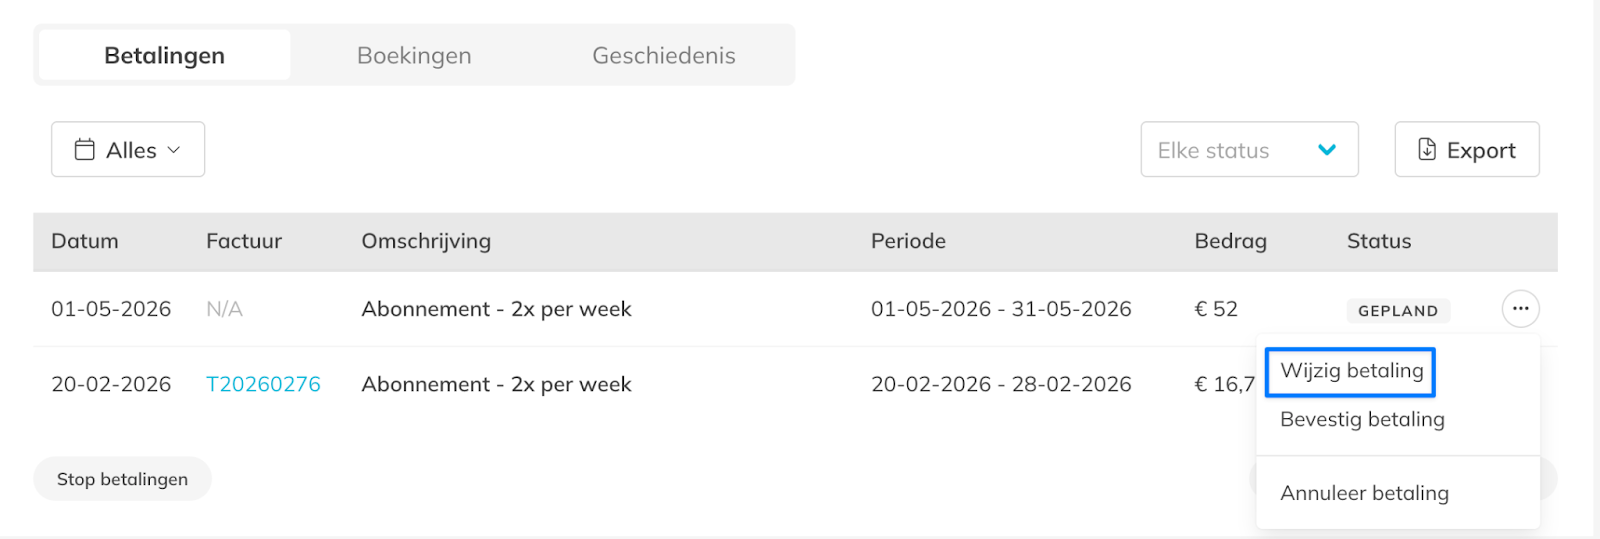Click the chevron next to Alles
This screenshot has width=1600, height=539.
pyautogui.click(x=174, y=150)
